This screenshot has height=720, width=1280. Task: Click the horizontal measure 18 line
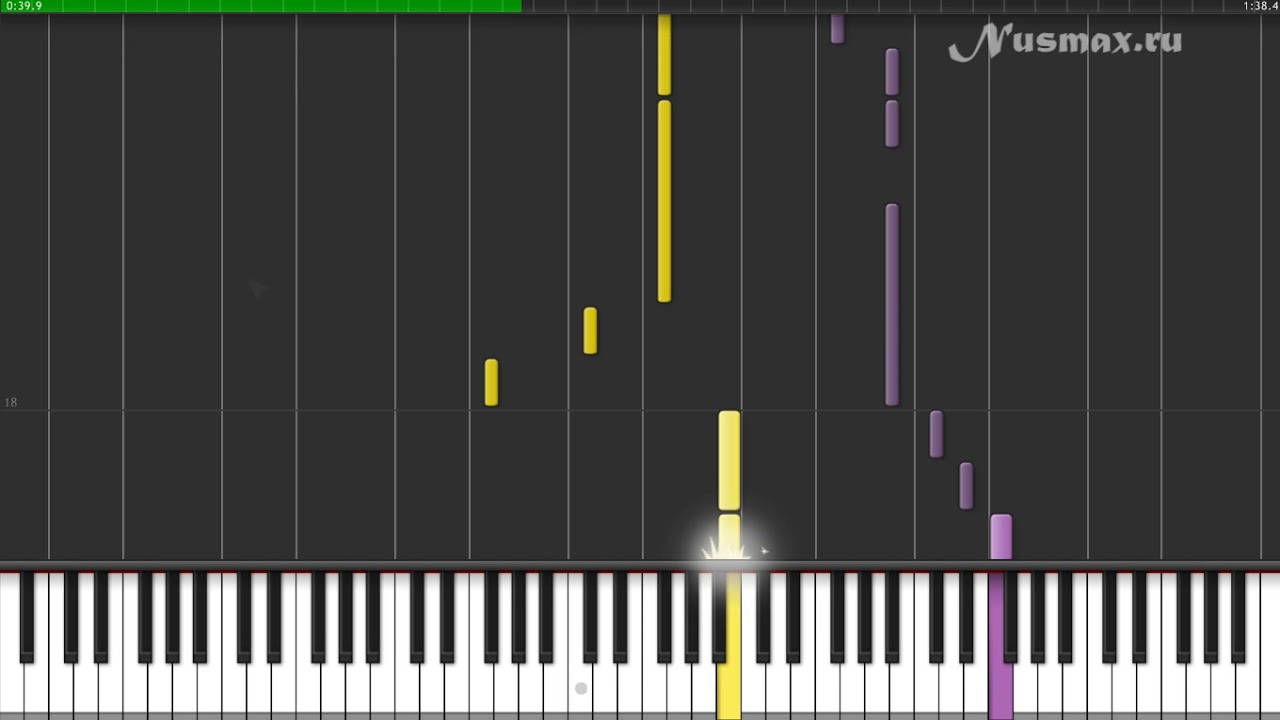click(x=640, y=410)
